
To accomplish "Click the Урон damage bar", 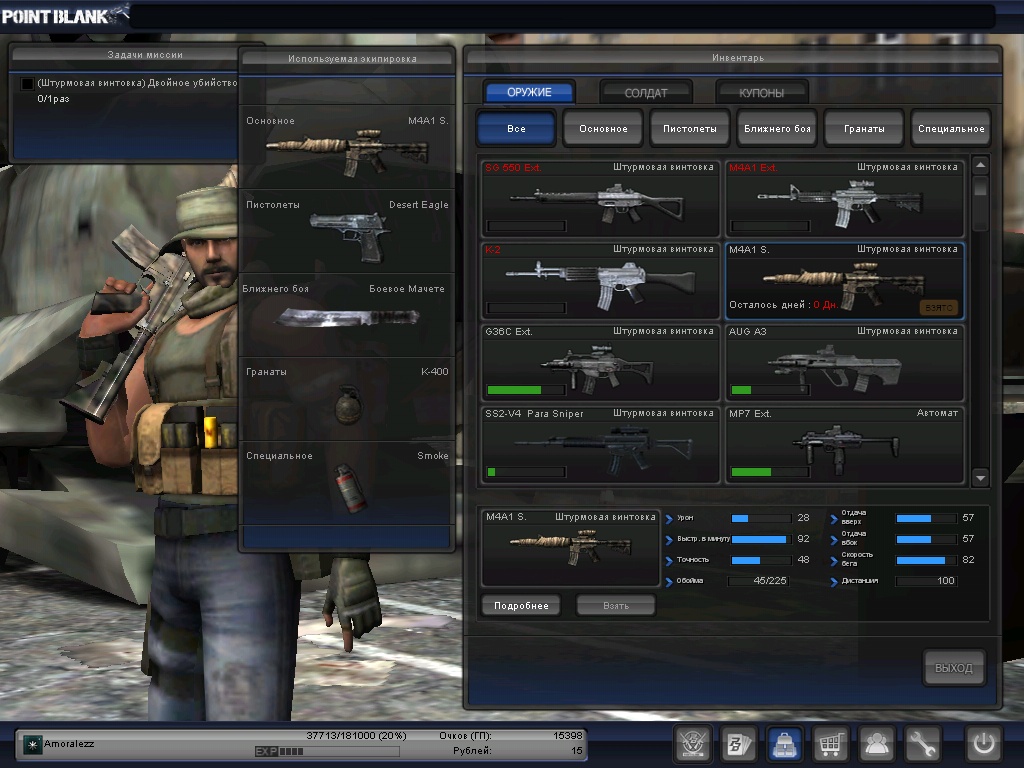I will (x=761, y=519).
